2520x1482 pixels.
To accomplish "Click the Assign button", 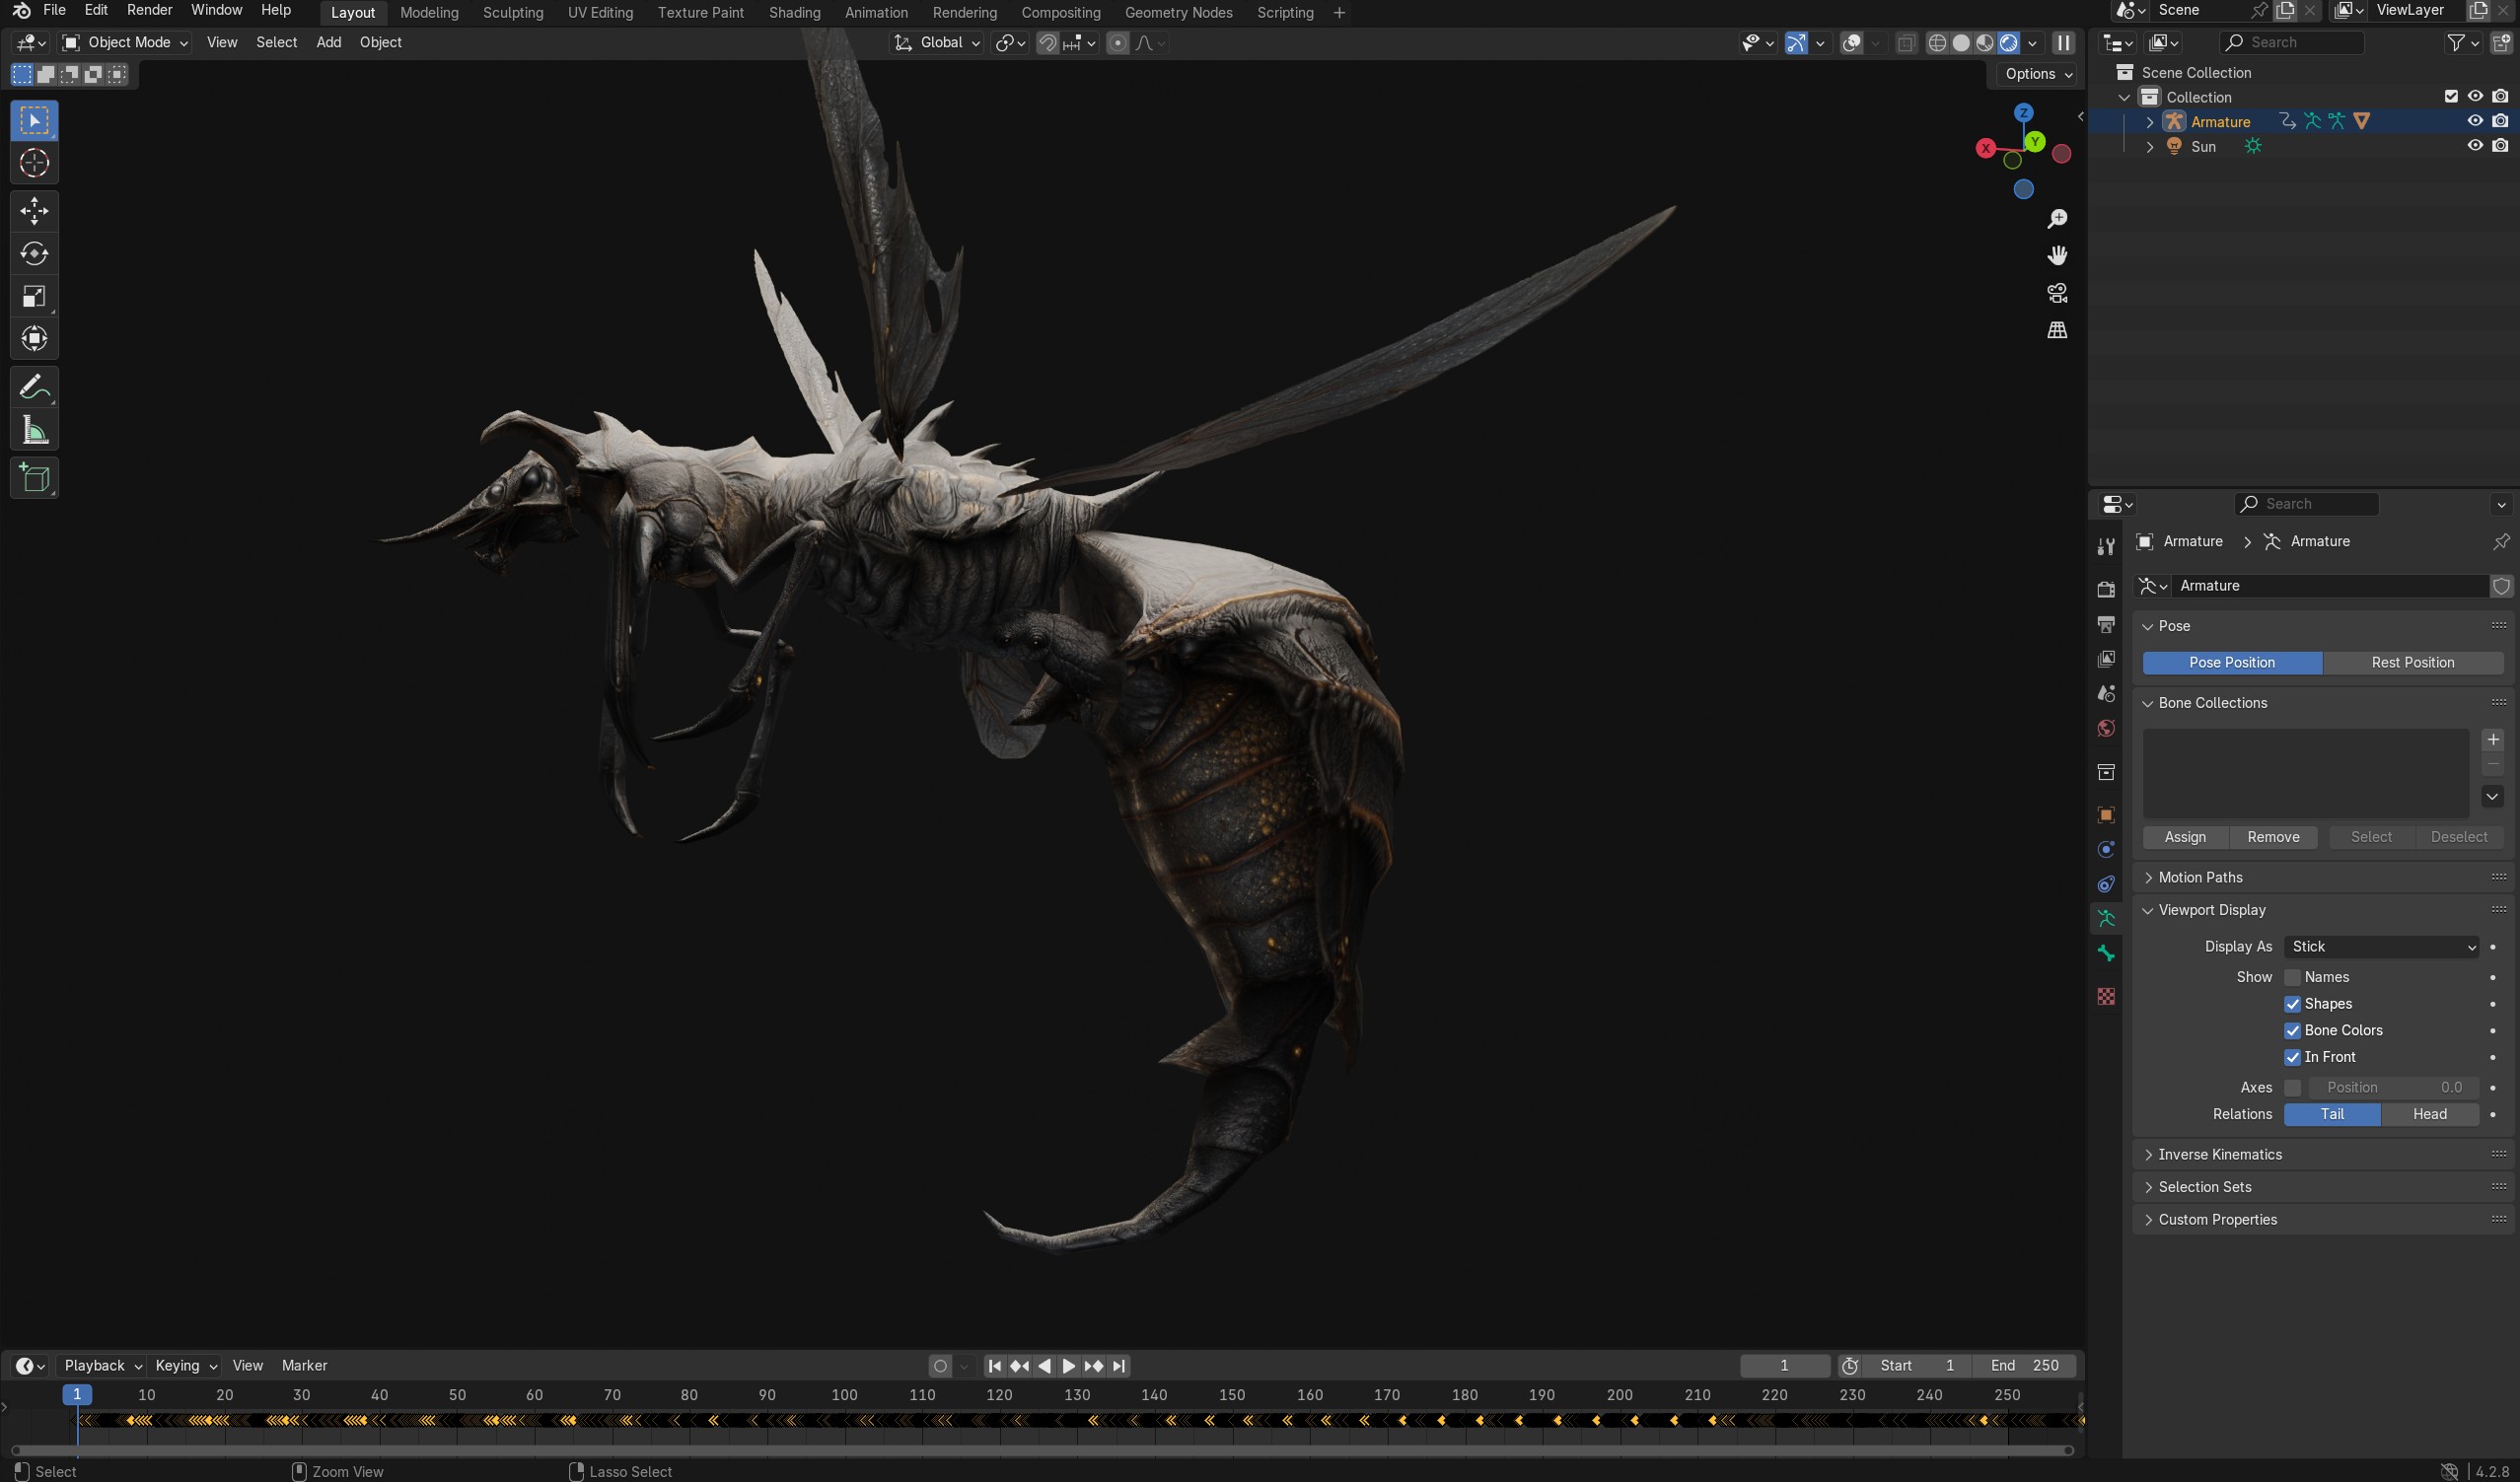I will coord(2185,837).
